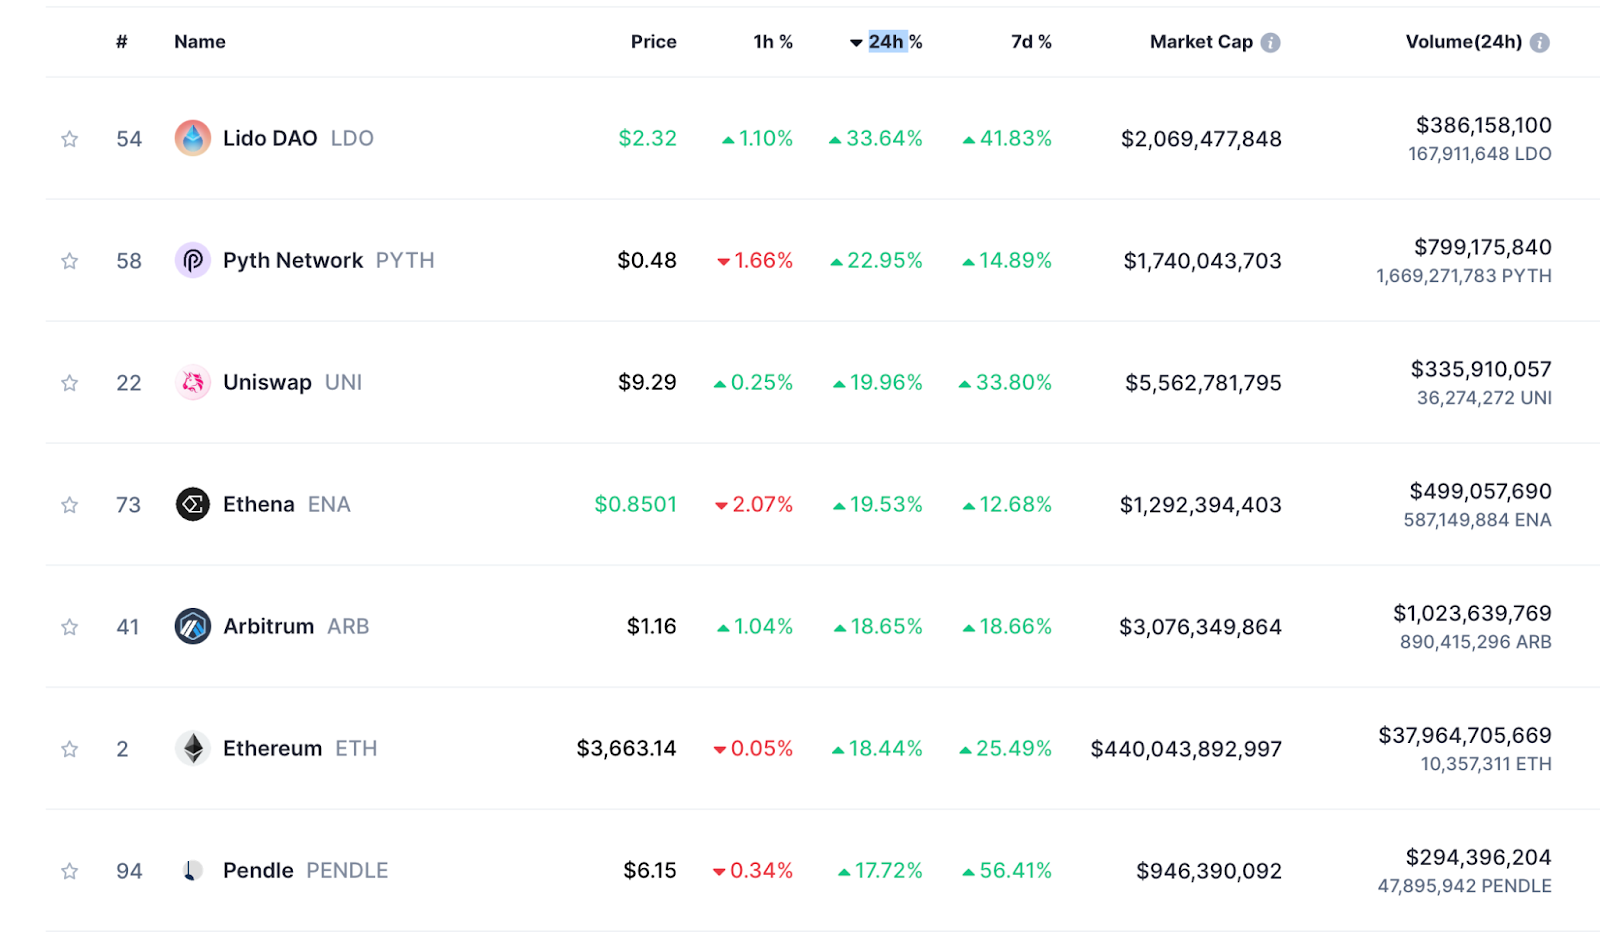Viewport: 1600px width, 943px height.
Task: Click the Lido DAO coin logo
Action: [x=193, y=138]
